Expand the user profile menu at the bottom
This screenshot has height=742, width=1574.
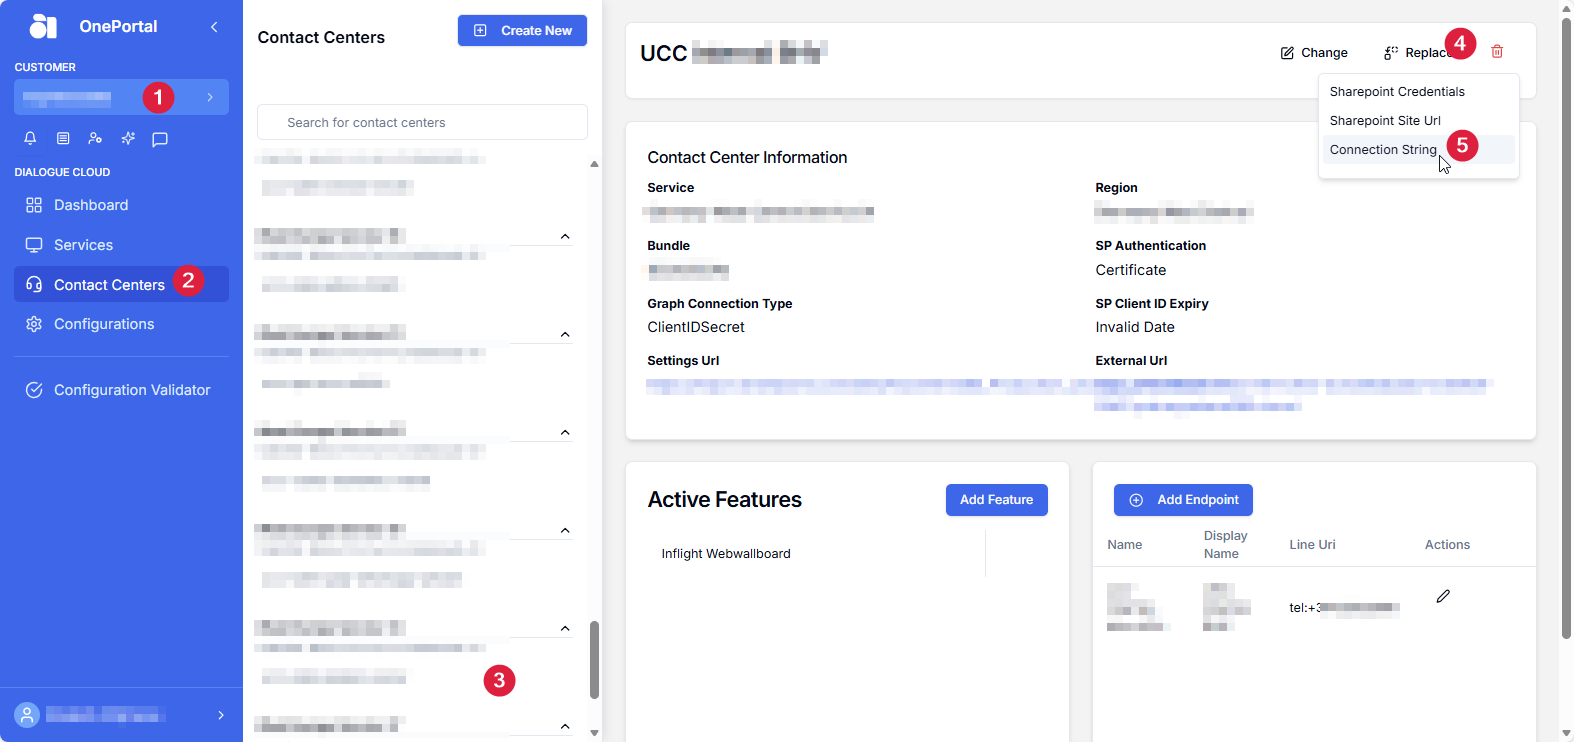(221, 715)
